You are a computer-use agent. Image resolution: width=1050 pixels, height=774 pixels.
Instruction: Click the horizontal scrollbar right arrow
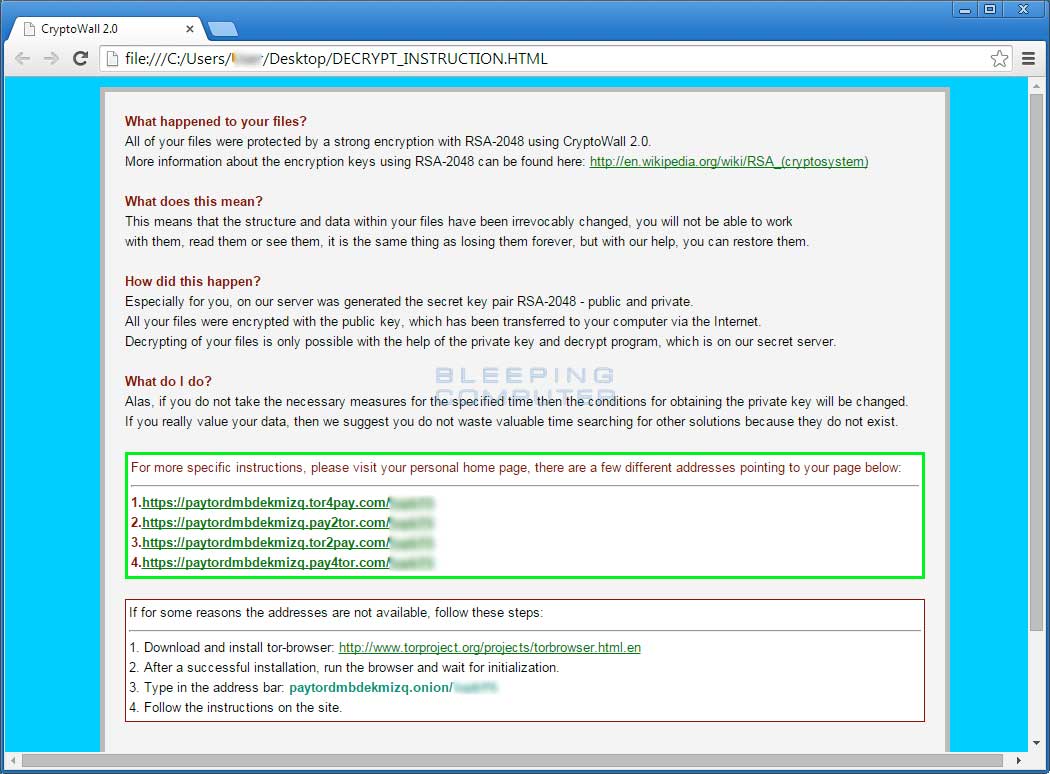pyautogui.click(x=1019, y=761)
